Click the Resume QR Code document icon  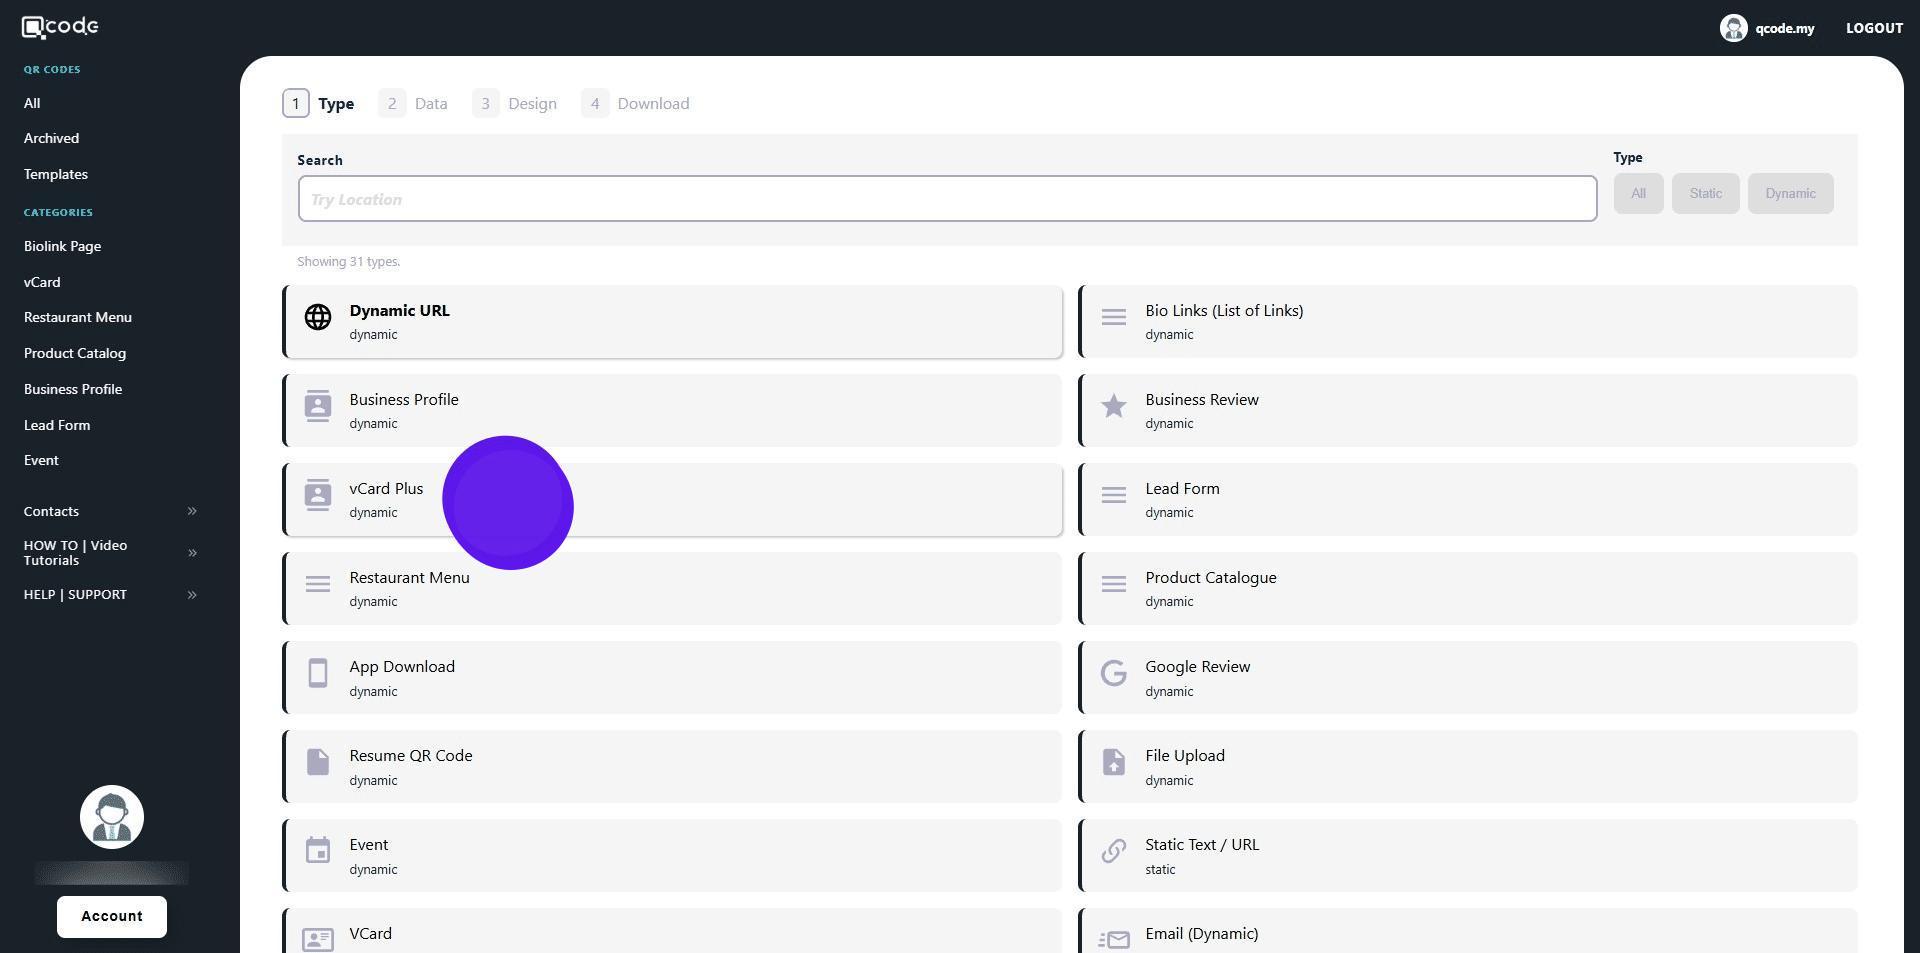(317, 763)
